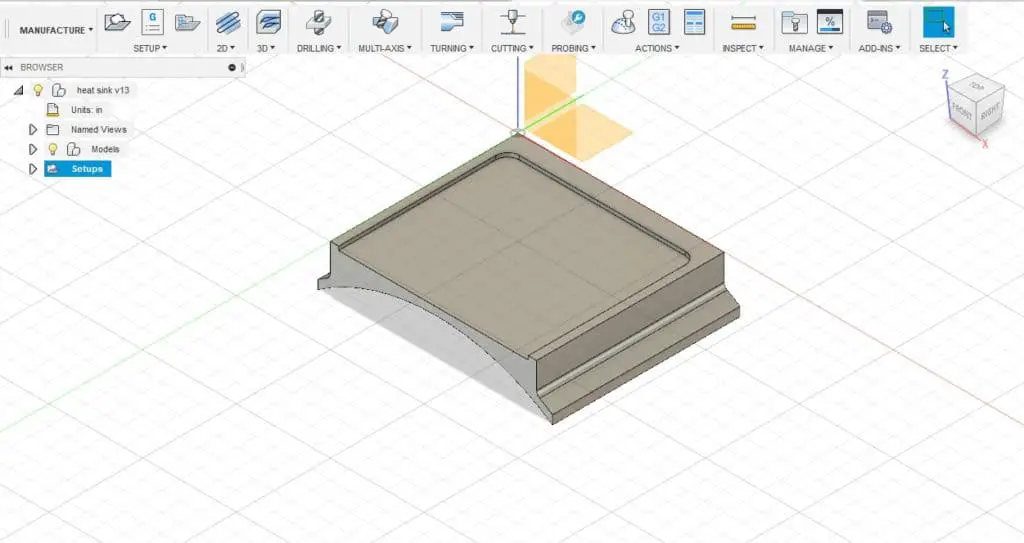Screen dimensions: 1024x543
Task: Click the heat sink v13 component icon
Action: (58, 90)
